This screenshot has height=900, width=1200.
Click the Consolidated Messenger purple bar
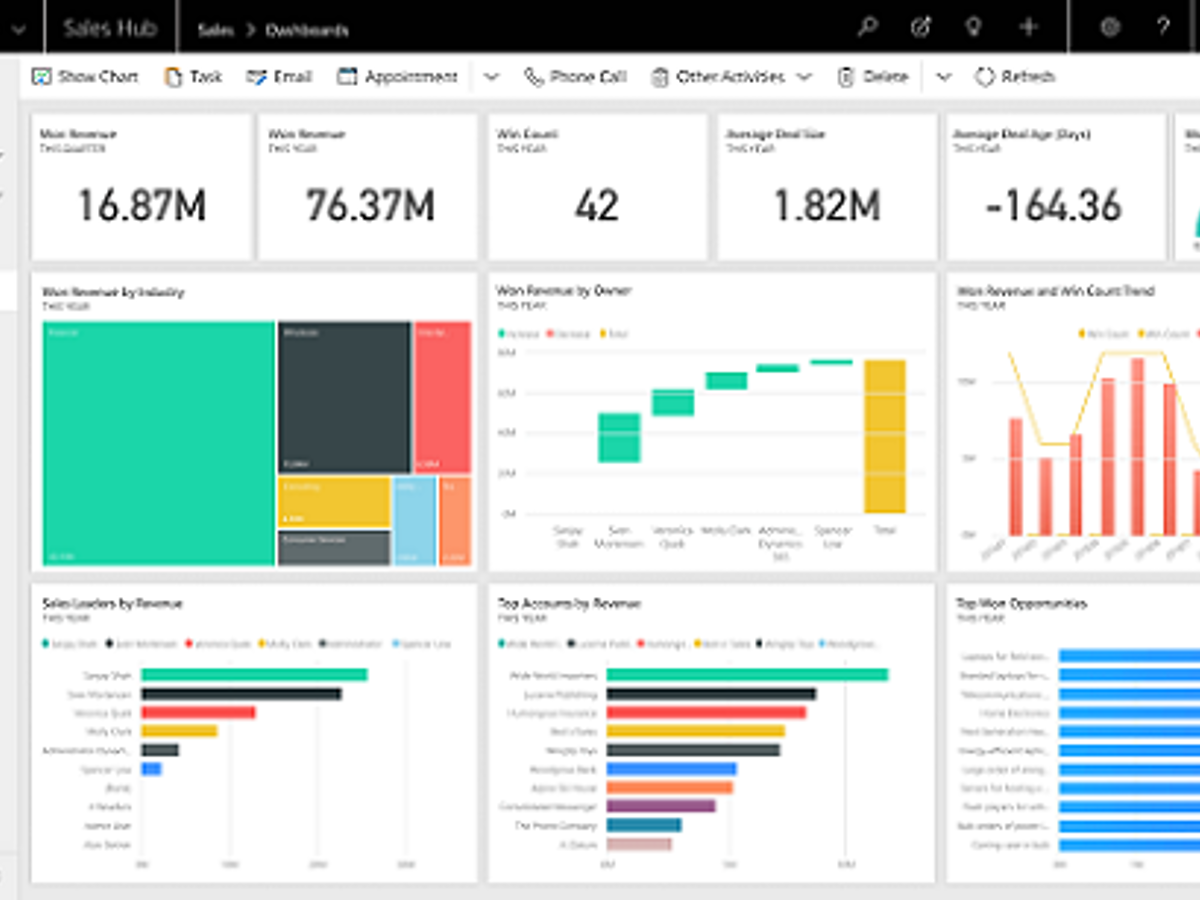tap(661, 806)
